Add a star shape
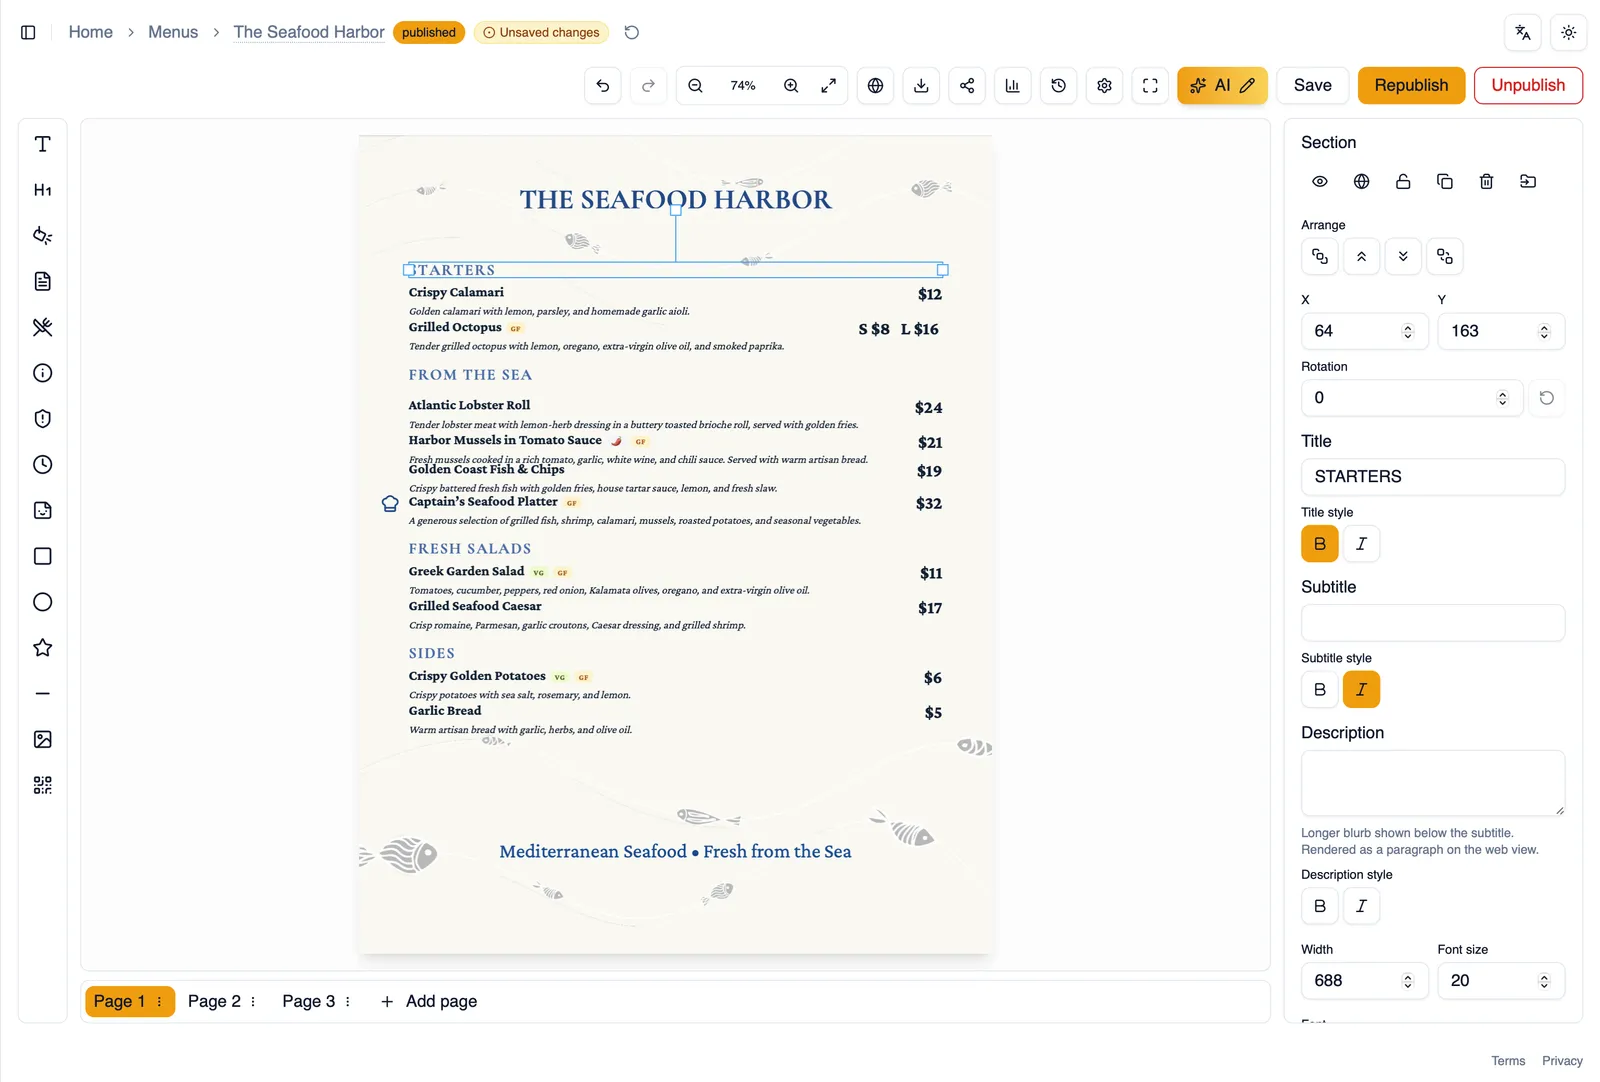 click(42, 648)
